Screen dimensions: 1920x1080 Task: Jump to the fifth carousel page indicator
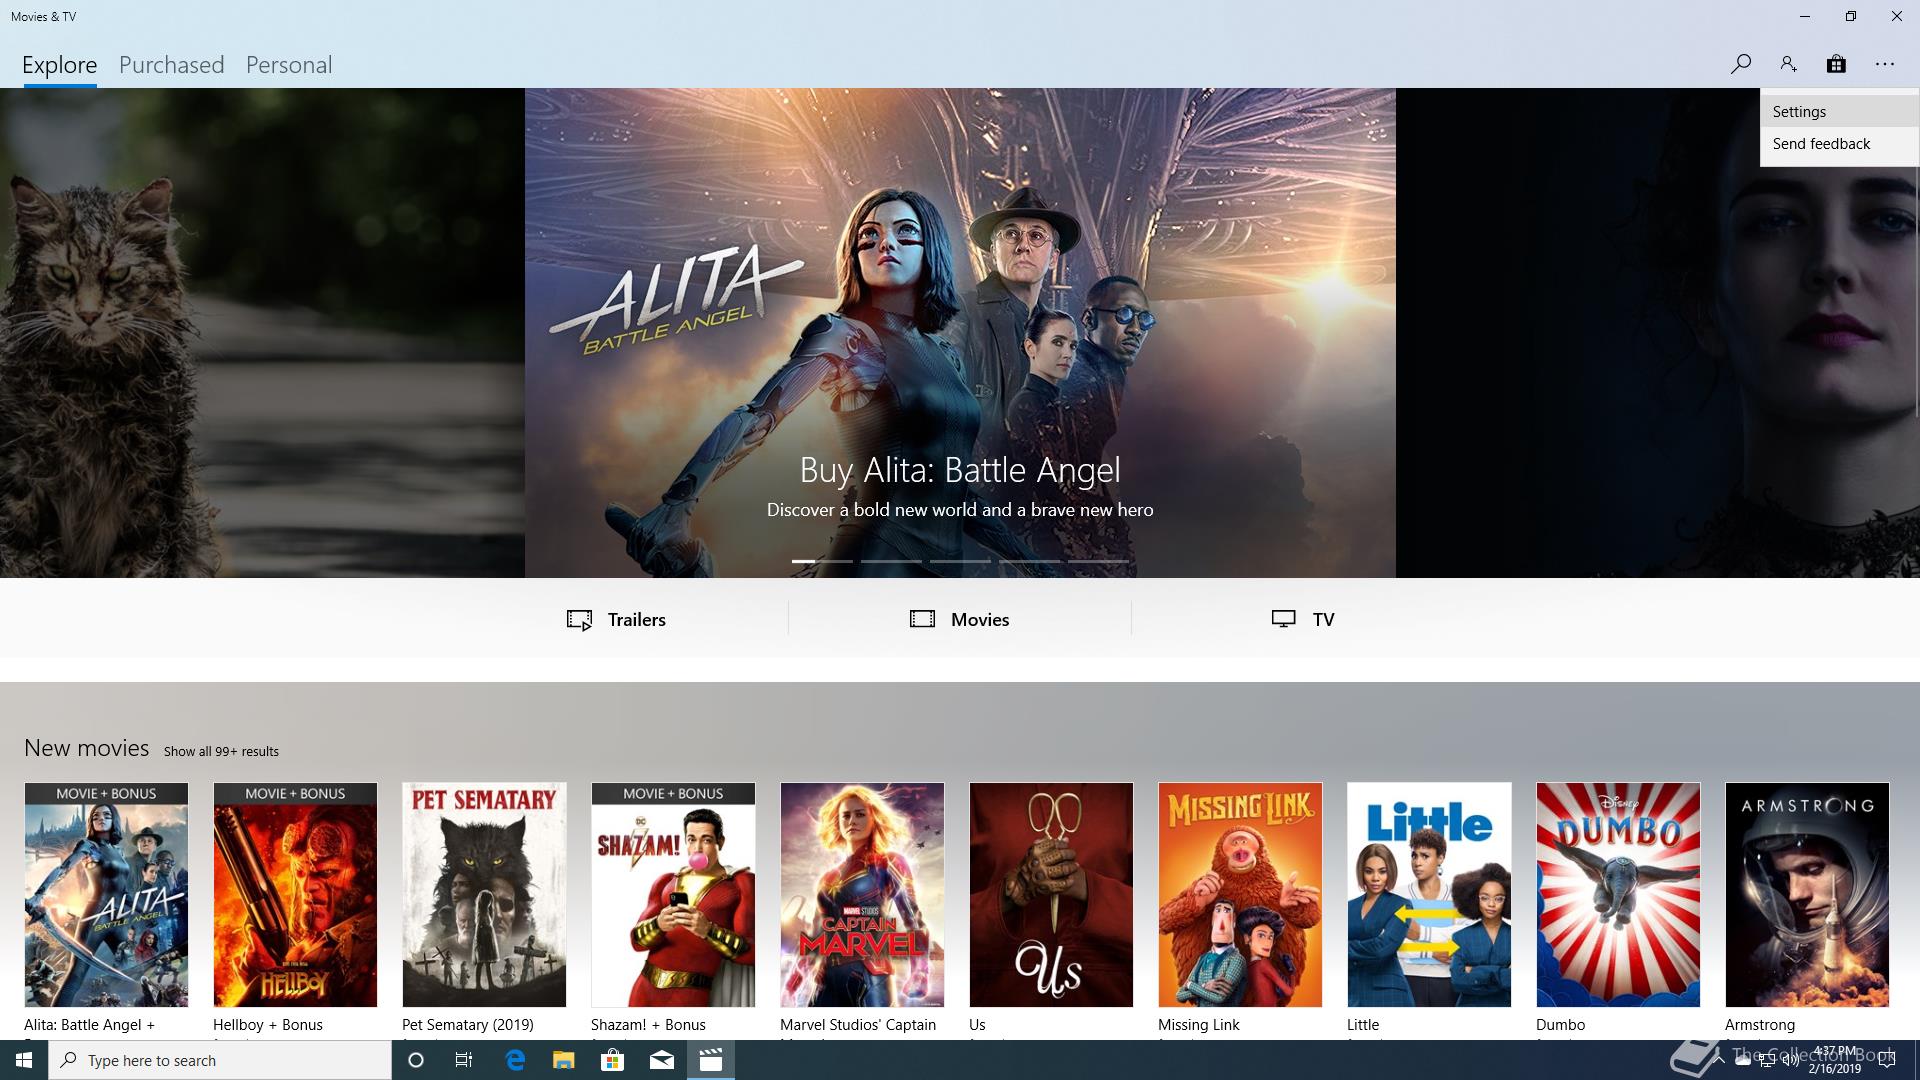pos(1098,561)
